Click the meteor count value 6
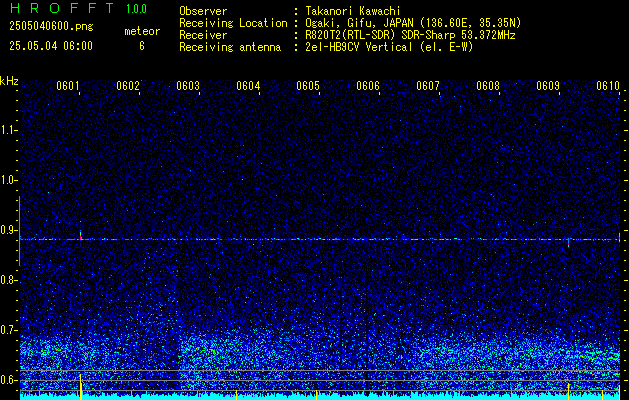Screen dimensions: 629x400 click(142, 46)
